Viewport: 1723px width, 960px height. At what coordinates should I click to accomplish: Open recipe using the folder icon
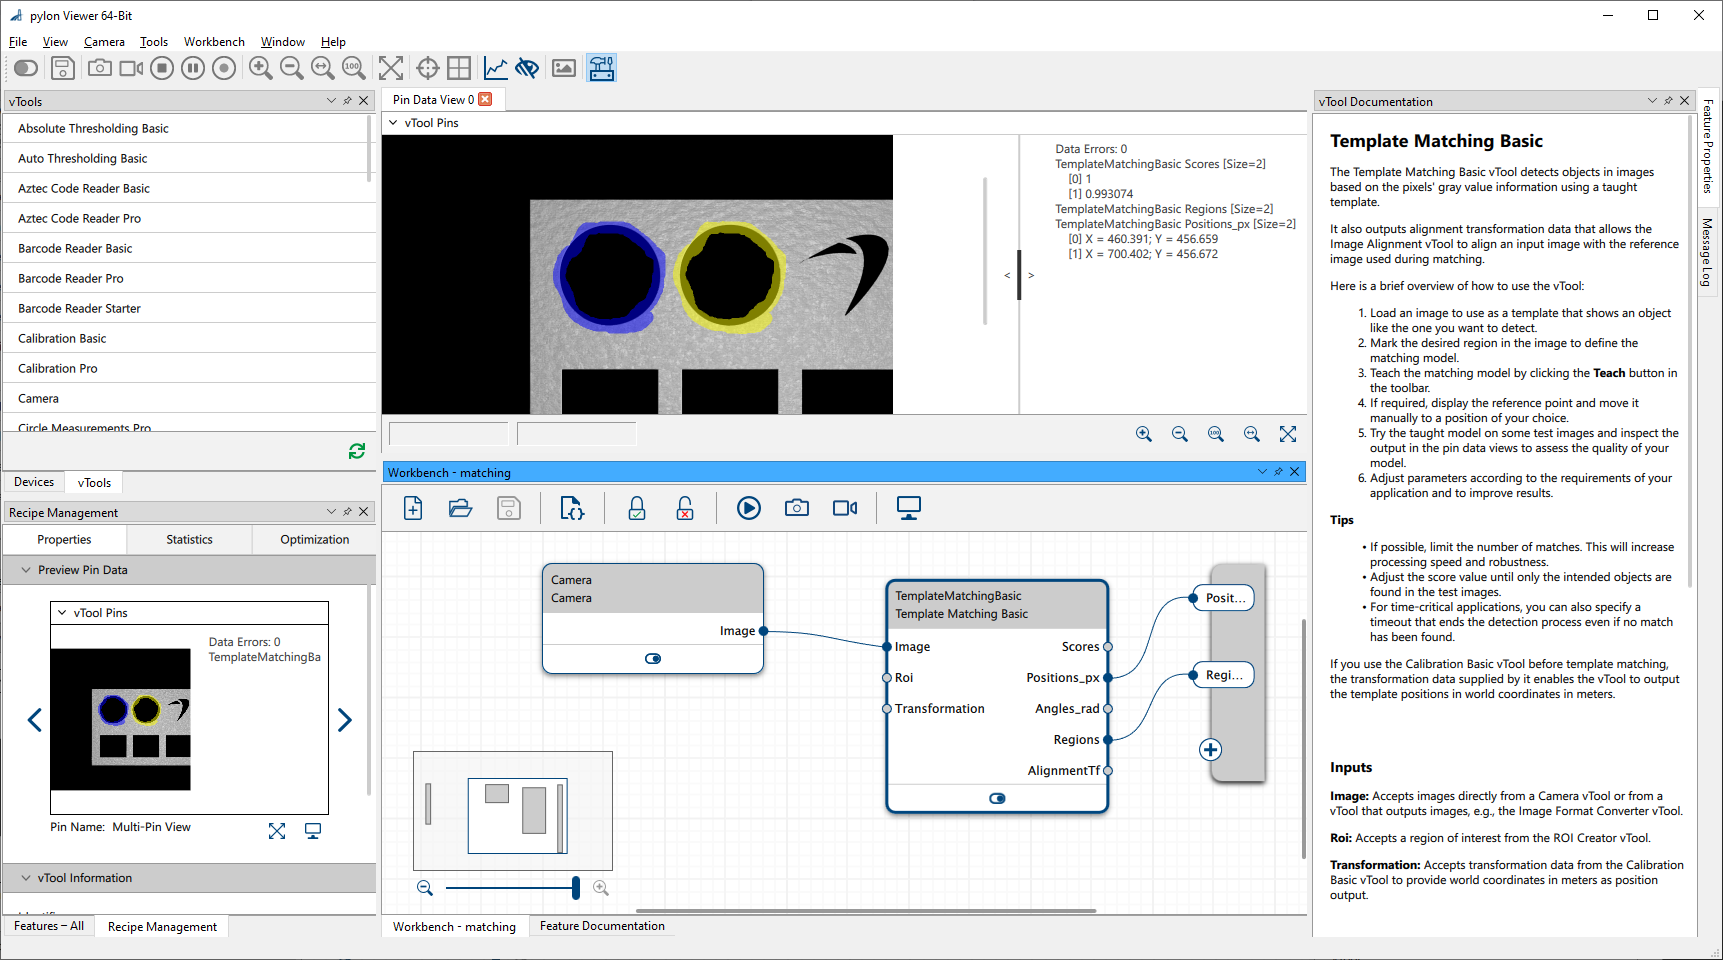tap(460, 508)
